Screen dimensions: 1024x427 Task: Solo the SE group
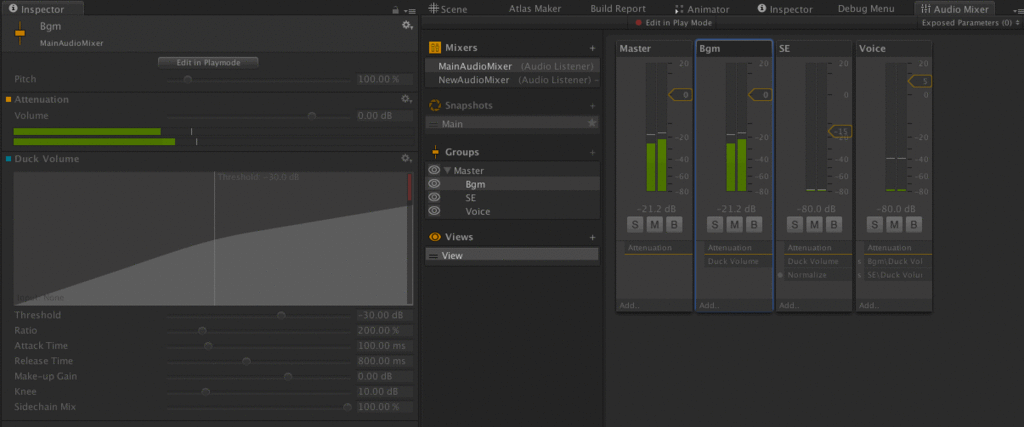pos(794,225)
